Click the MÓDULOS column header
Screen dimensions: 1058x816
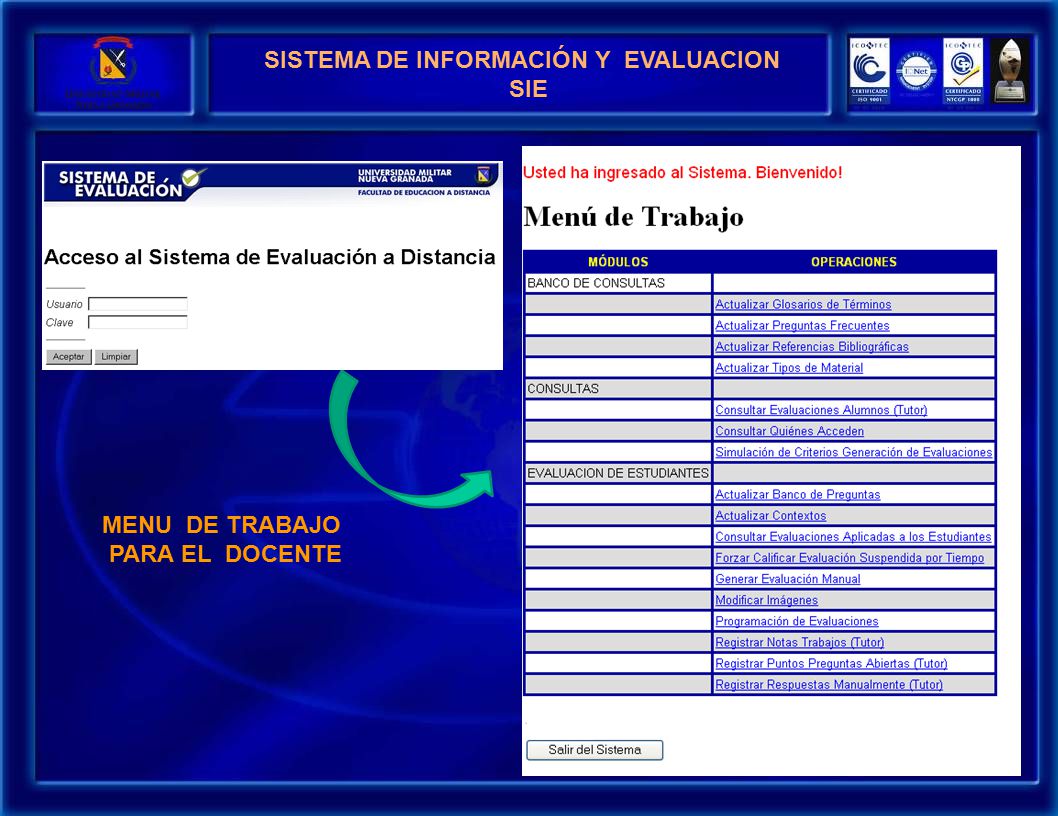click(618, 262)
